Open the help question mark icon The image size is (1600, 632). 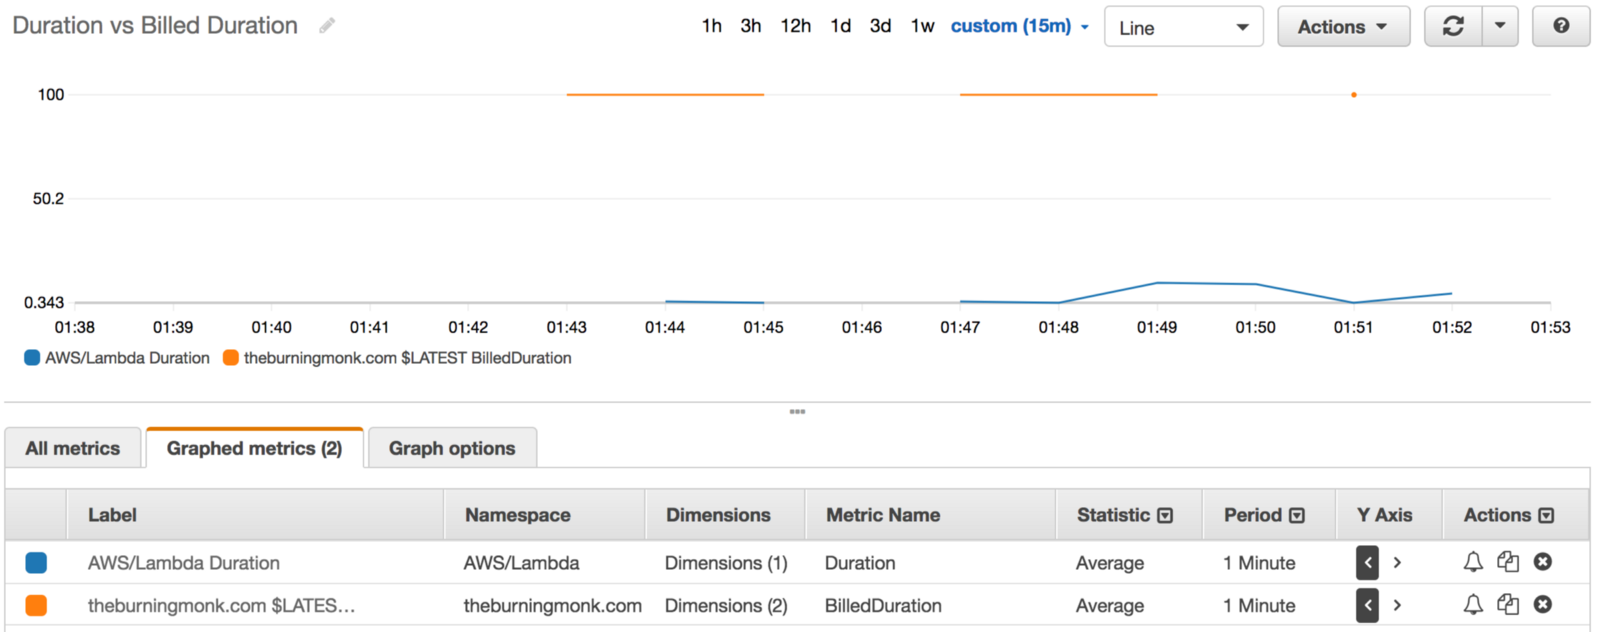click(x=1561, y=27)
